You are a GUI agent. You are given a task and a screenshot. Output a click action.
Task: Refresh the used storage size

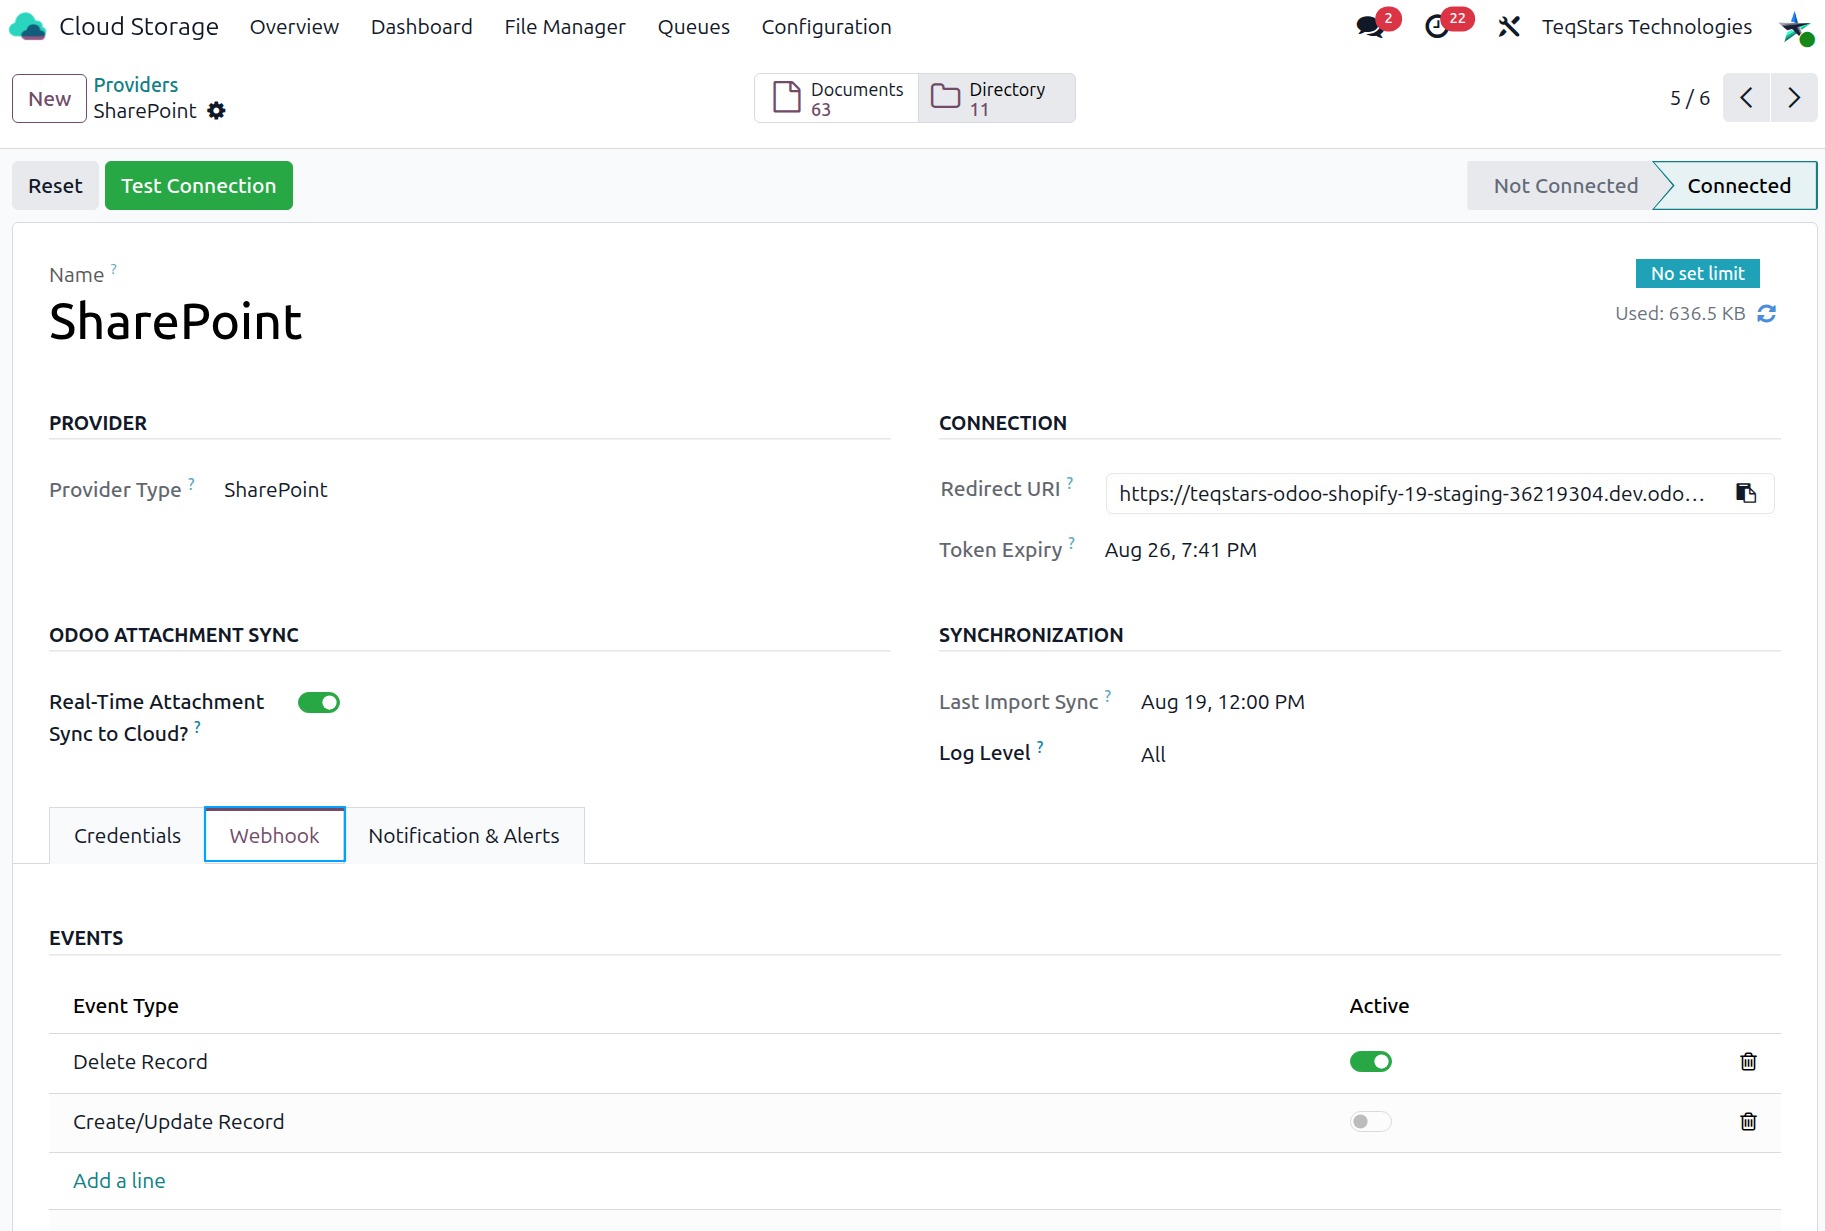(1767, 314)
